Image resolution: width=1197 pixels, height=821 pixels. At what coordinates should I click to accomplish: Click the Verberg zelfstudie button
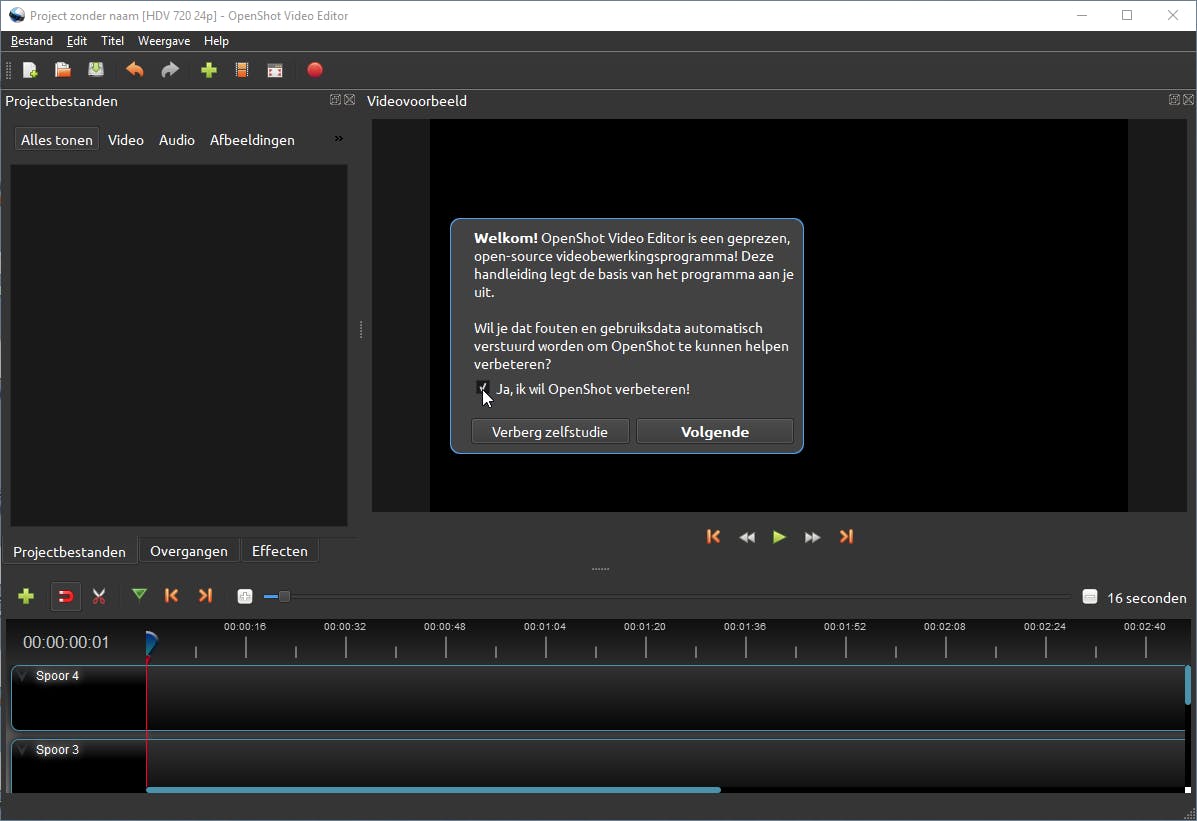pos(551,432)
